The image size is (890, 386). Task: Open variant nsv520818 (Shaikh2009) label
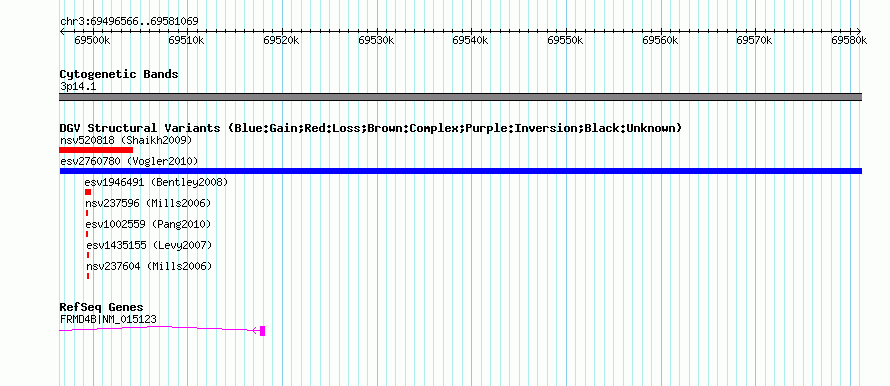click(126, 140)
